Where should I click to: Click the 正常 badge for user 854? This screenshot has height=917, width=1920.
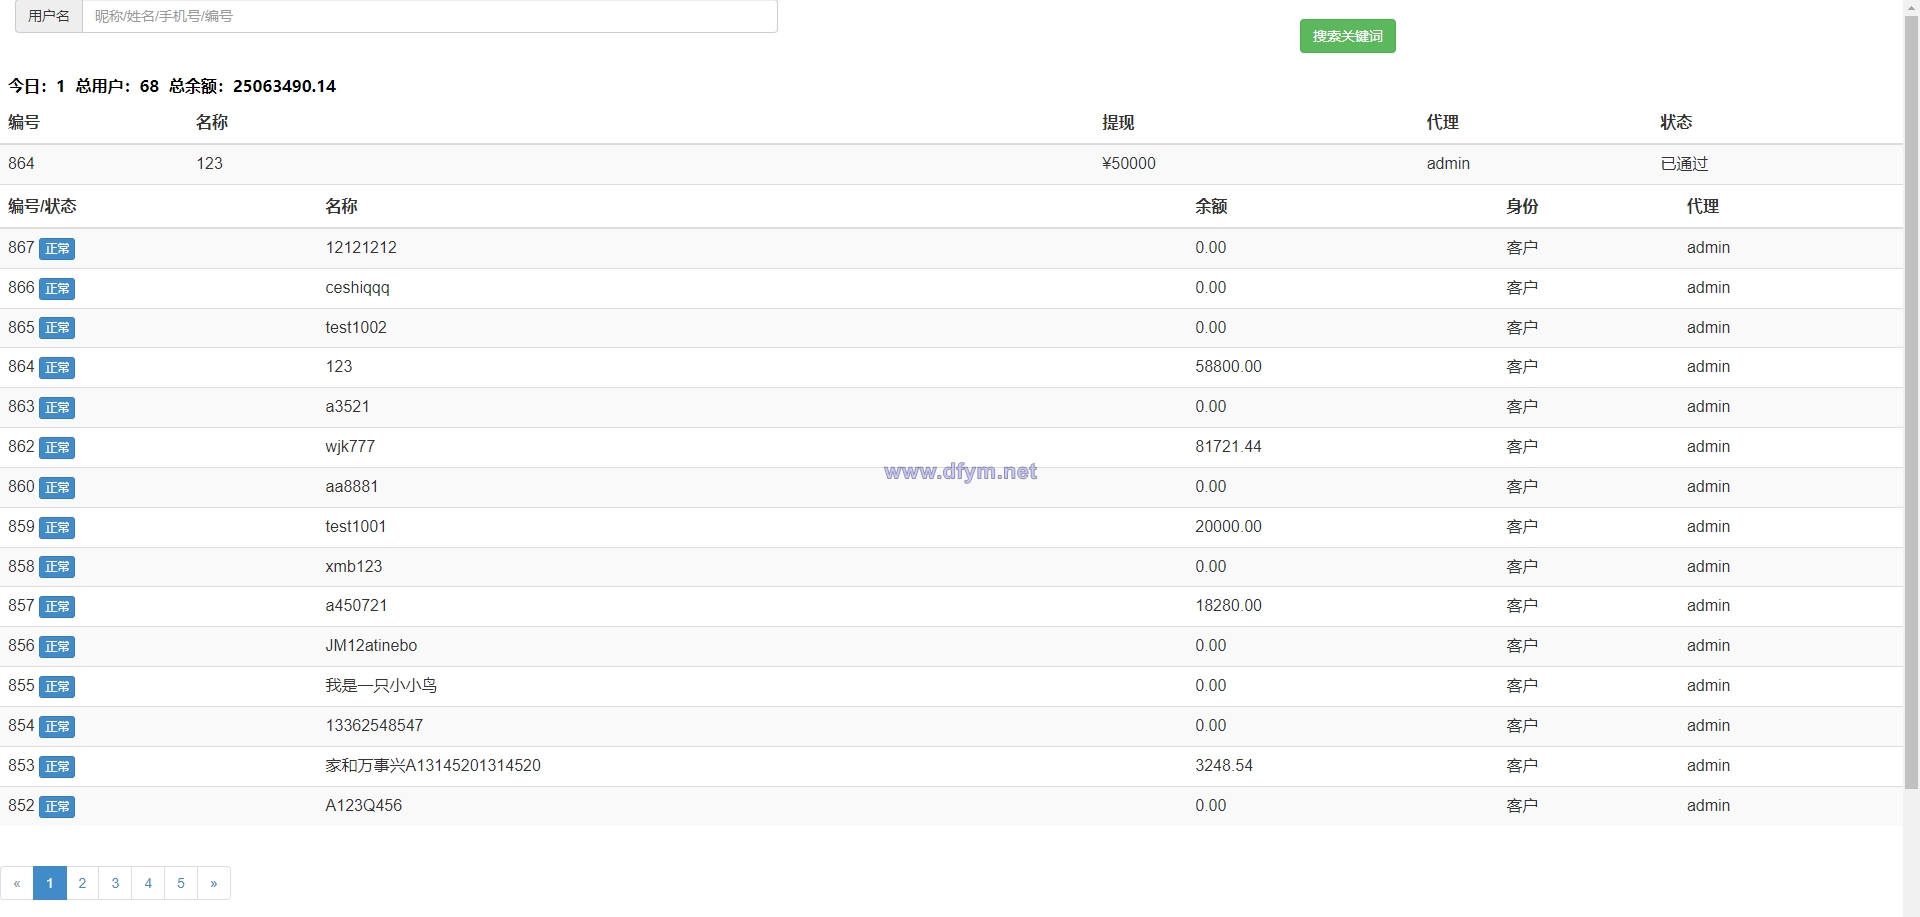coord(57,726)
